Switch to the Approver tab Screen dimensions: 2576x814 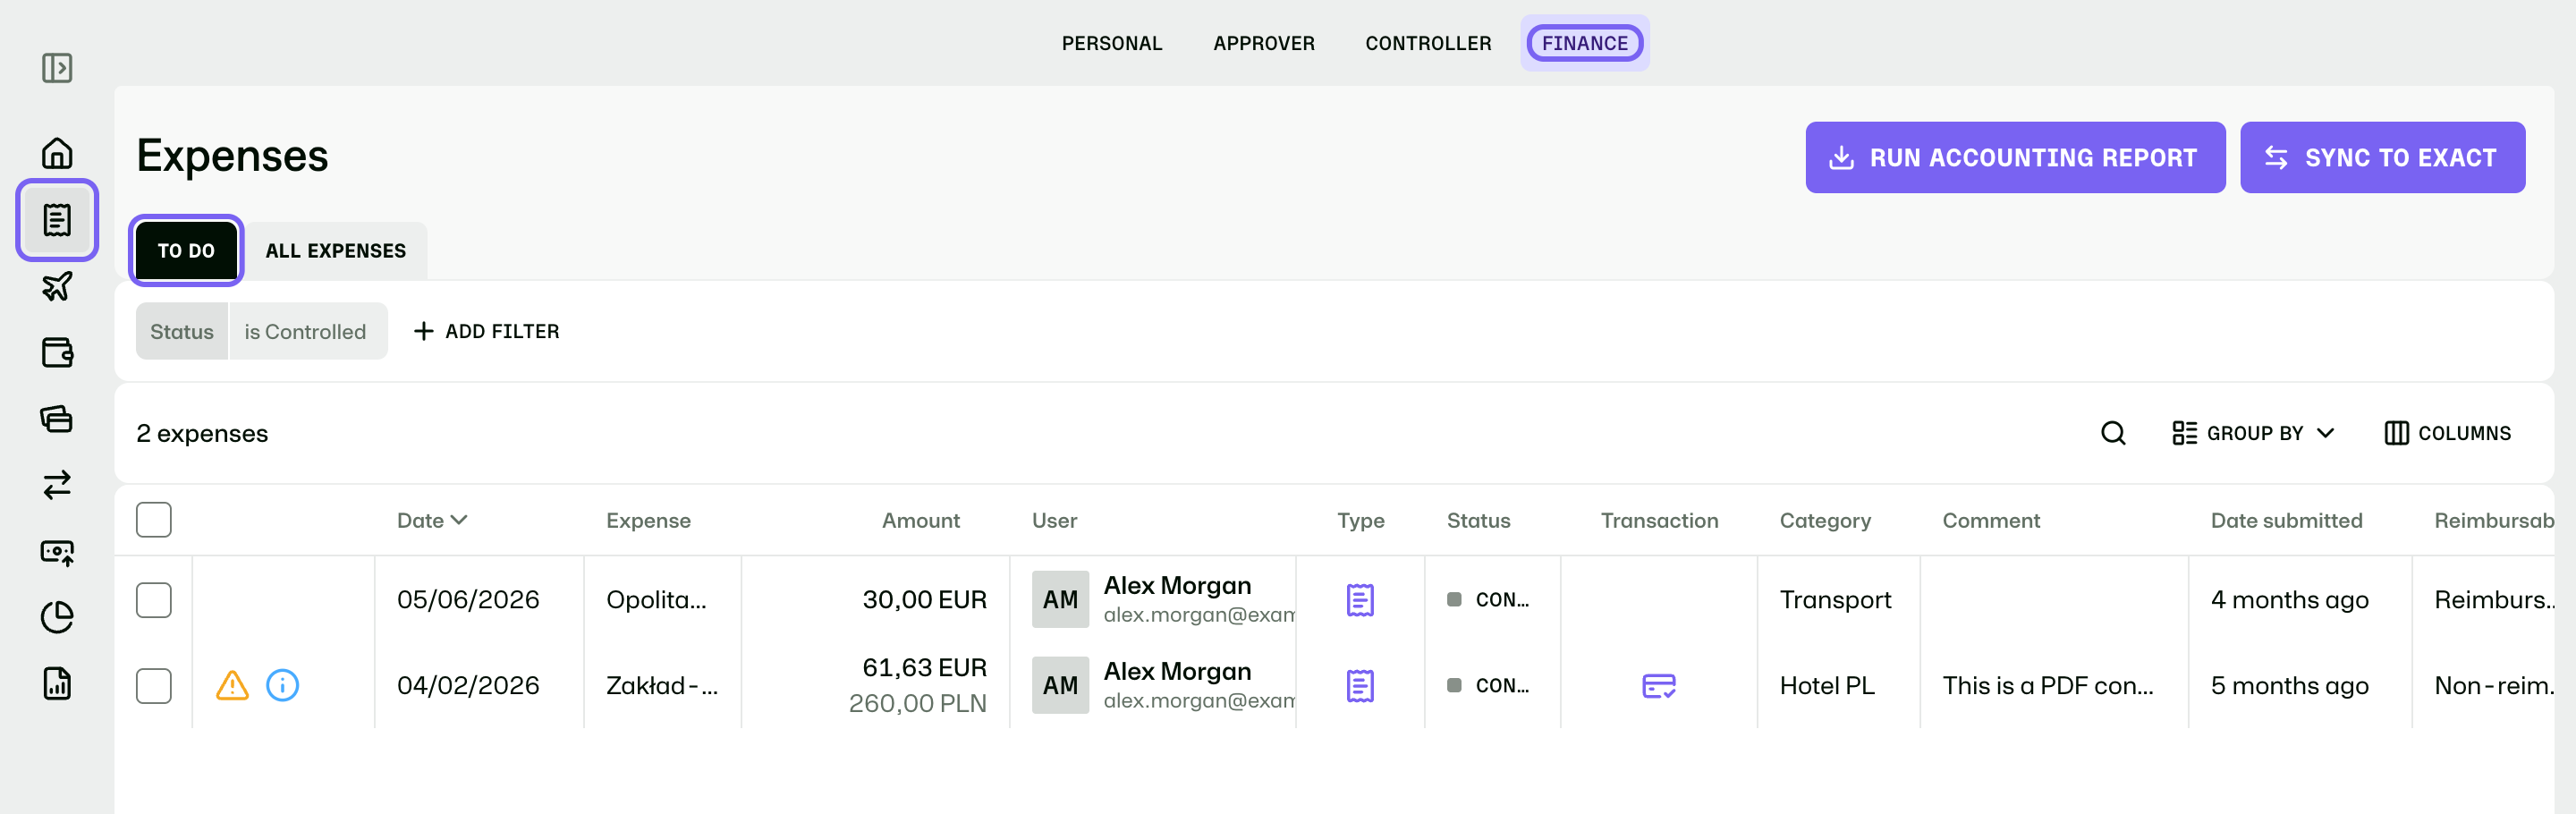coord(1264,43)
